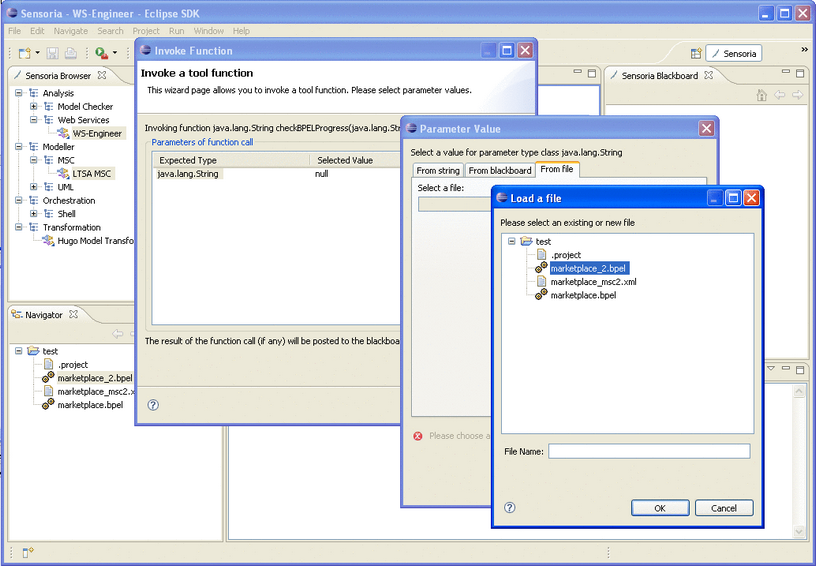
Task: Close the Navigator view tab
Action: [73, 314]
